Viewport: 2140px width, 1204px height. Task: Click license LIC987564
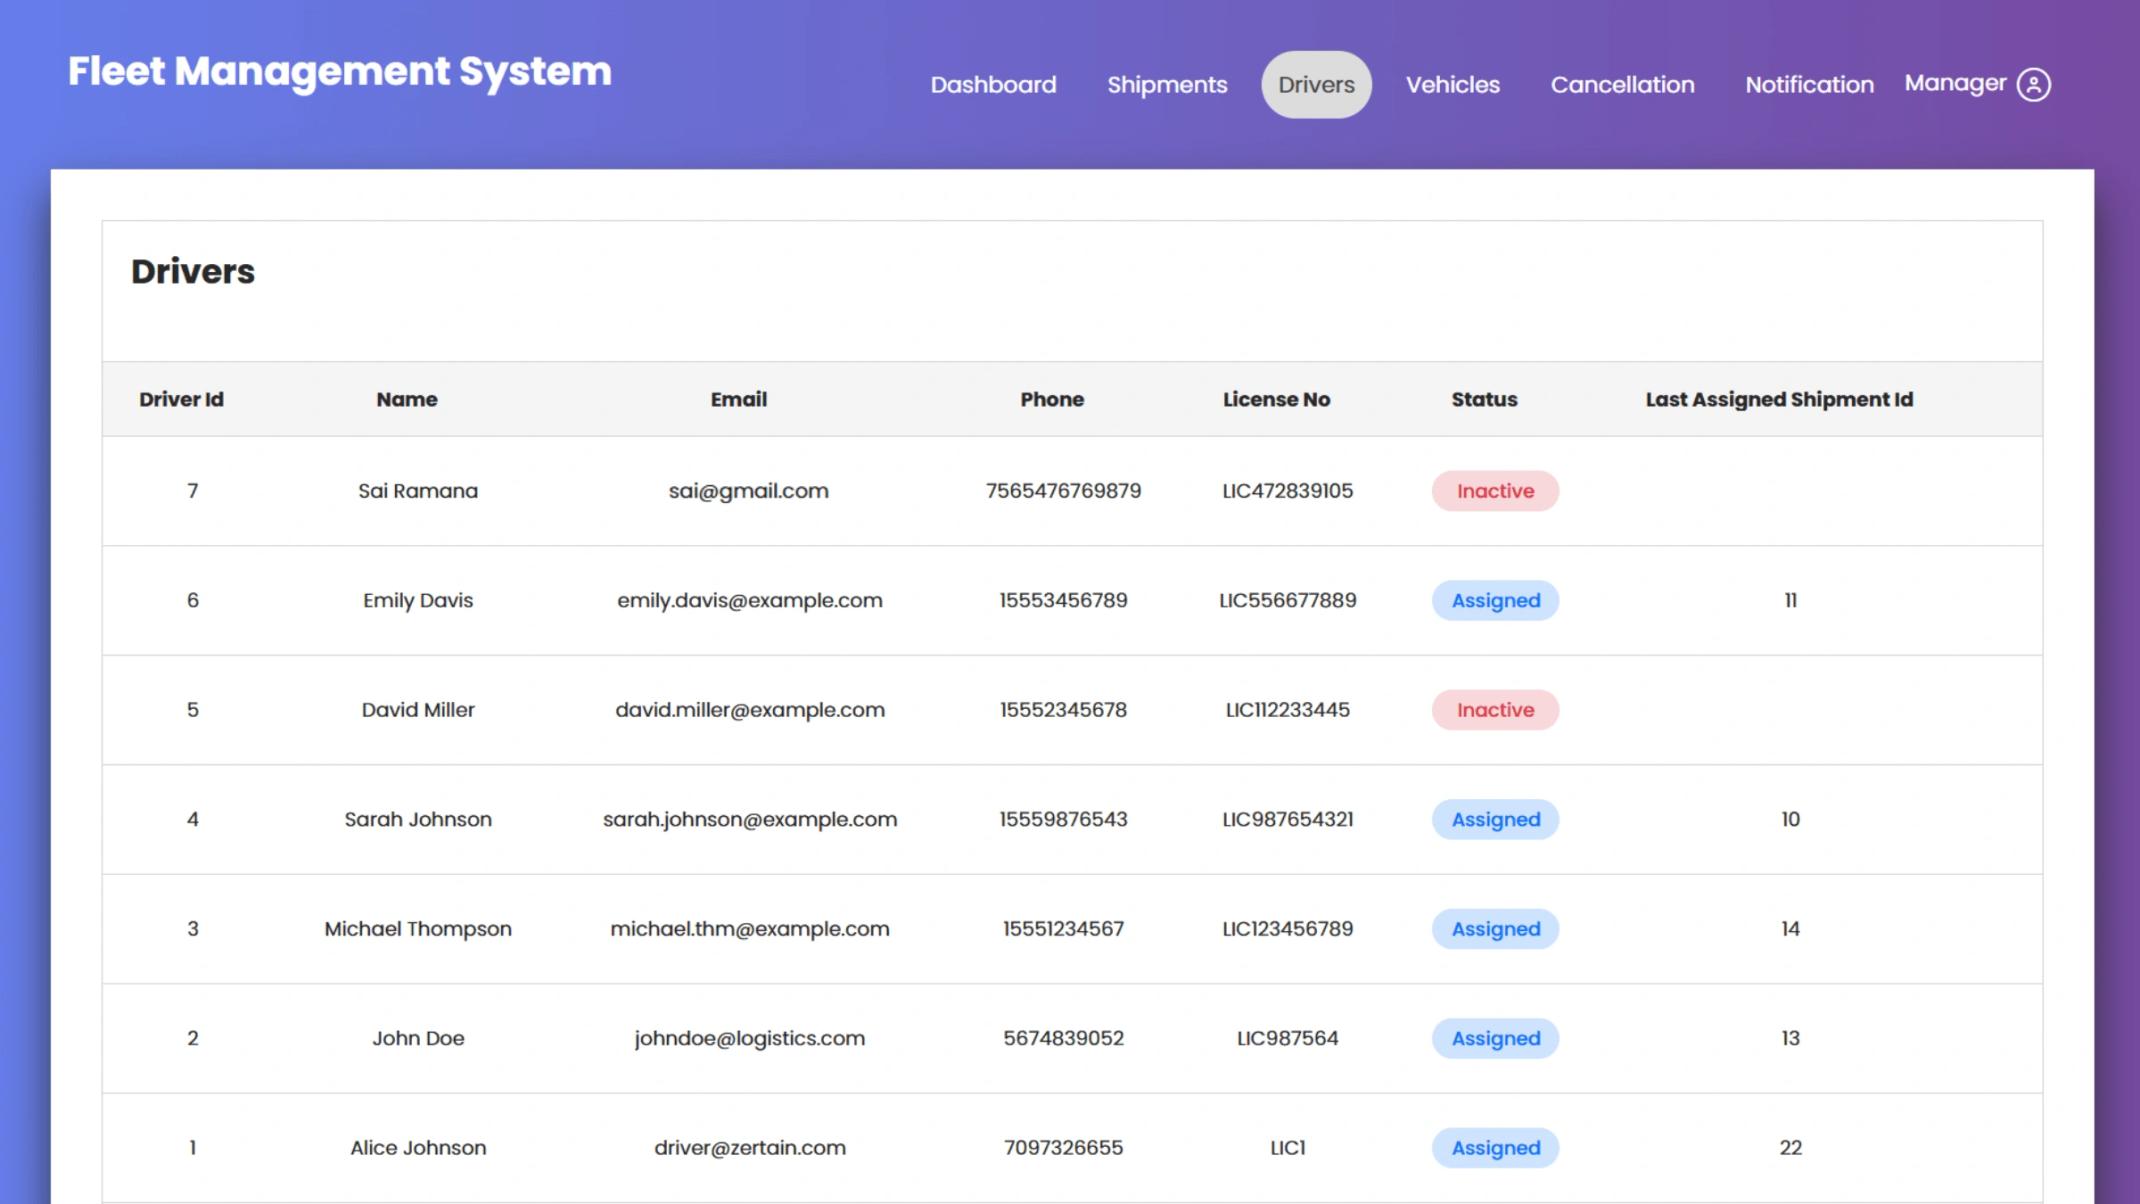point(1287,1038)
